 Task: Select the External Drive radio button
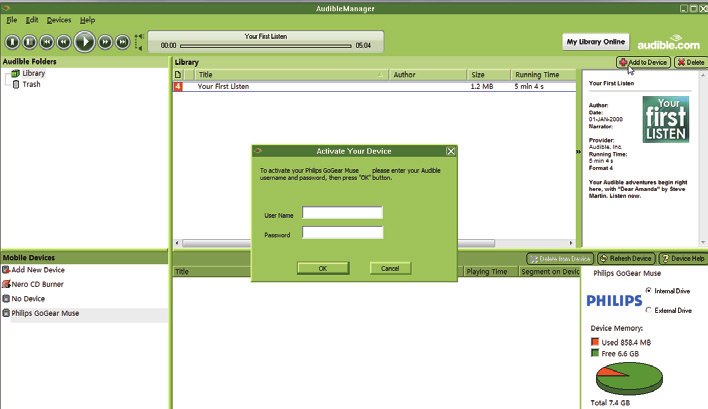coord(649,310)
